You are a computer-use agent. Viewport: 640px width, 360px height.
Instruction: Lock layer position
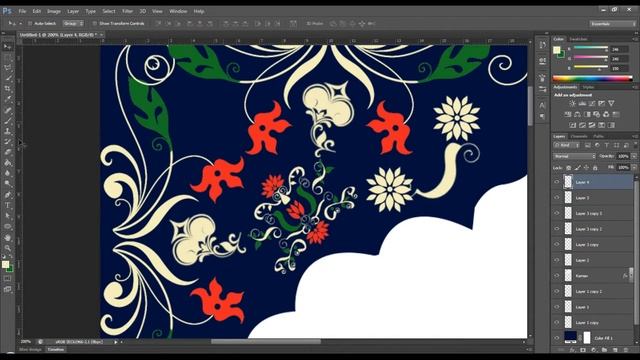[x=586, y=168]
